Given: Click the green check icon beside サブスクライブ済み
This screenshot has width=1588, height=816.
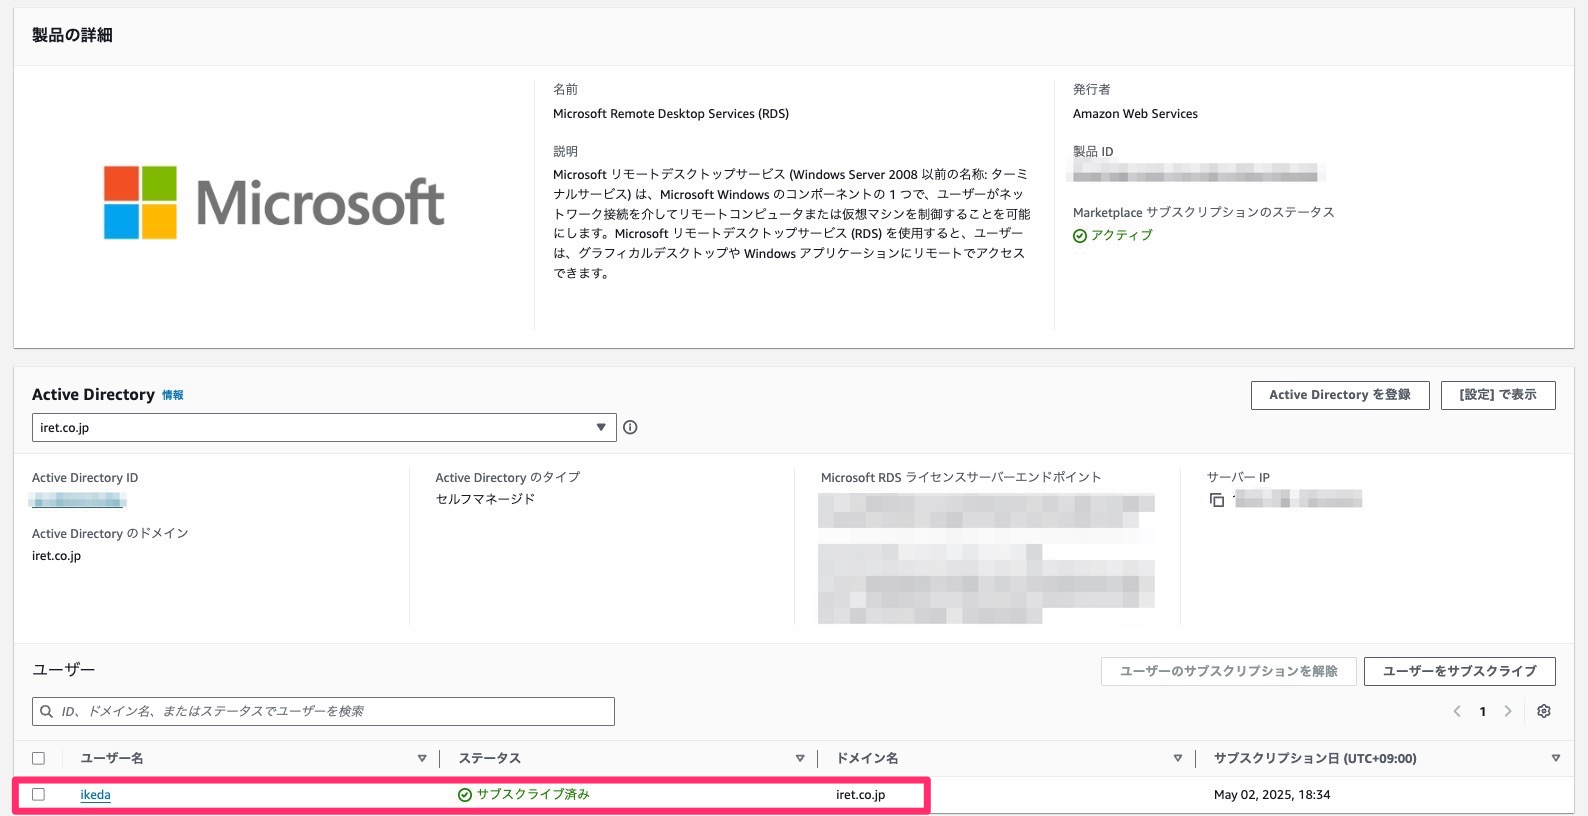Looking at the screenshot, I should tap(465, 795).
